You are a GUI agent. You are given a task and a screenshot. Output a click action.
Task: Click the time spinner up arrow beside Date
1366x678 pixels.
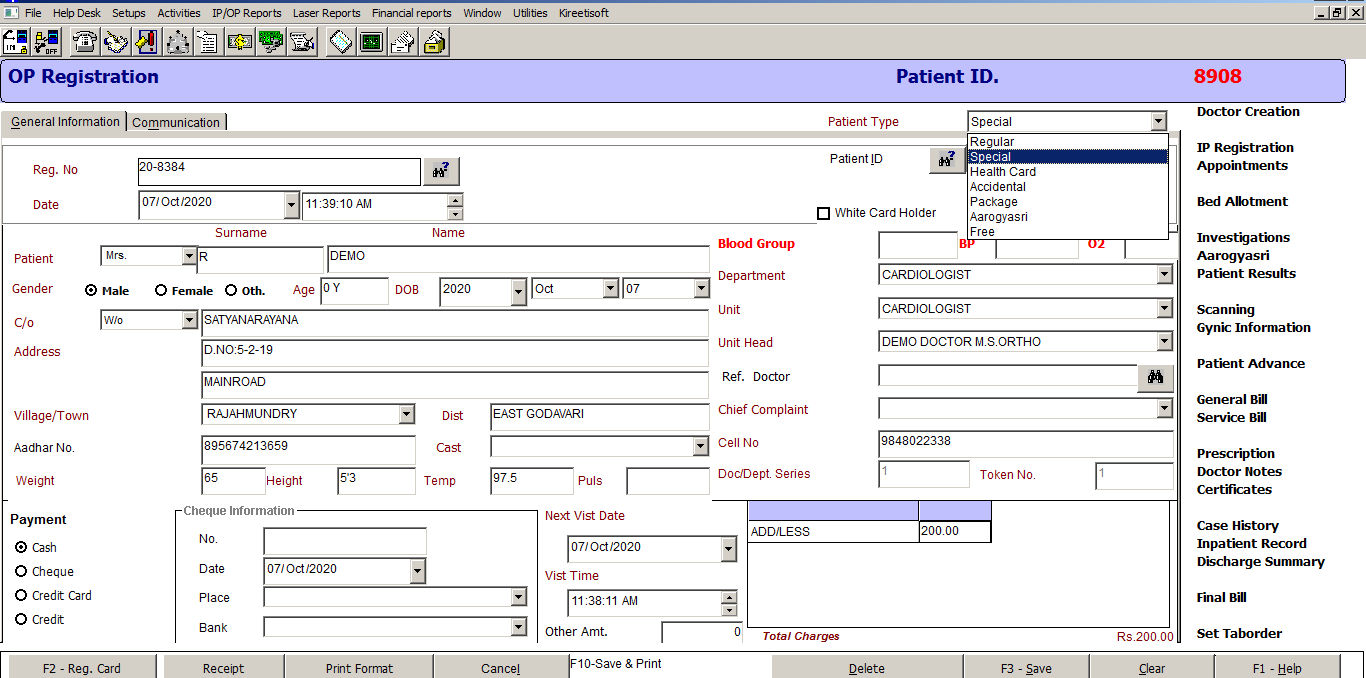tap(455, 200)
